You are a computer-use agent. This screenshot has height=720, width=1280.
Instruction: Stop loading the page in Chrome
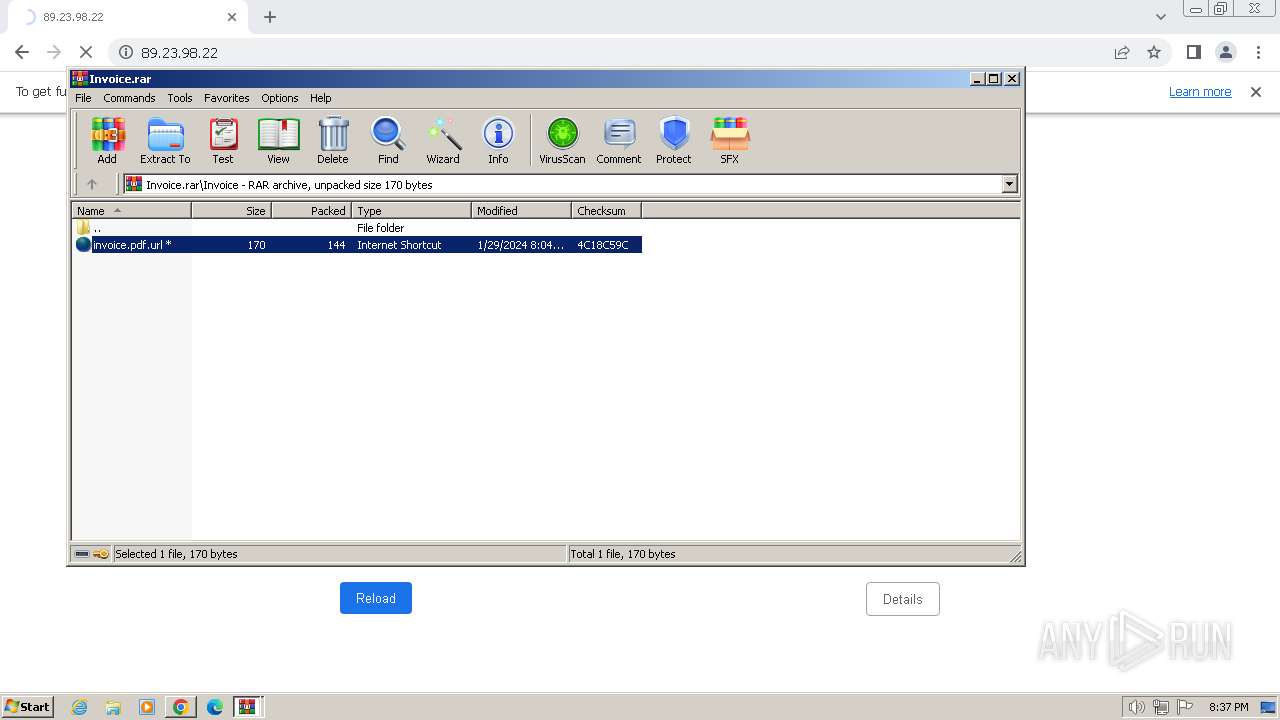86,52
